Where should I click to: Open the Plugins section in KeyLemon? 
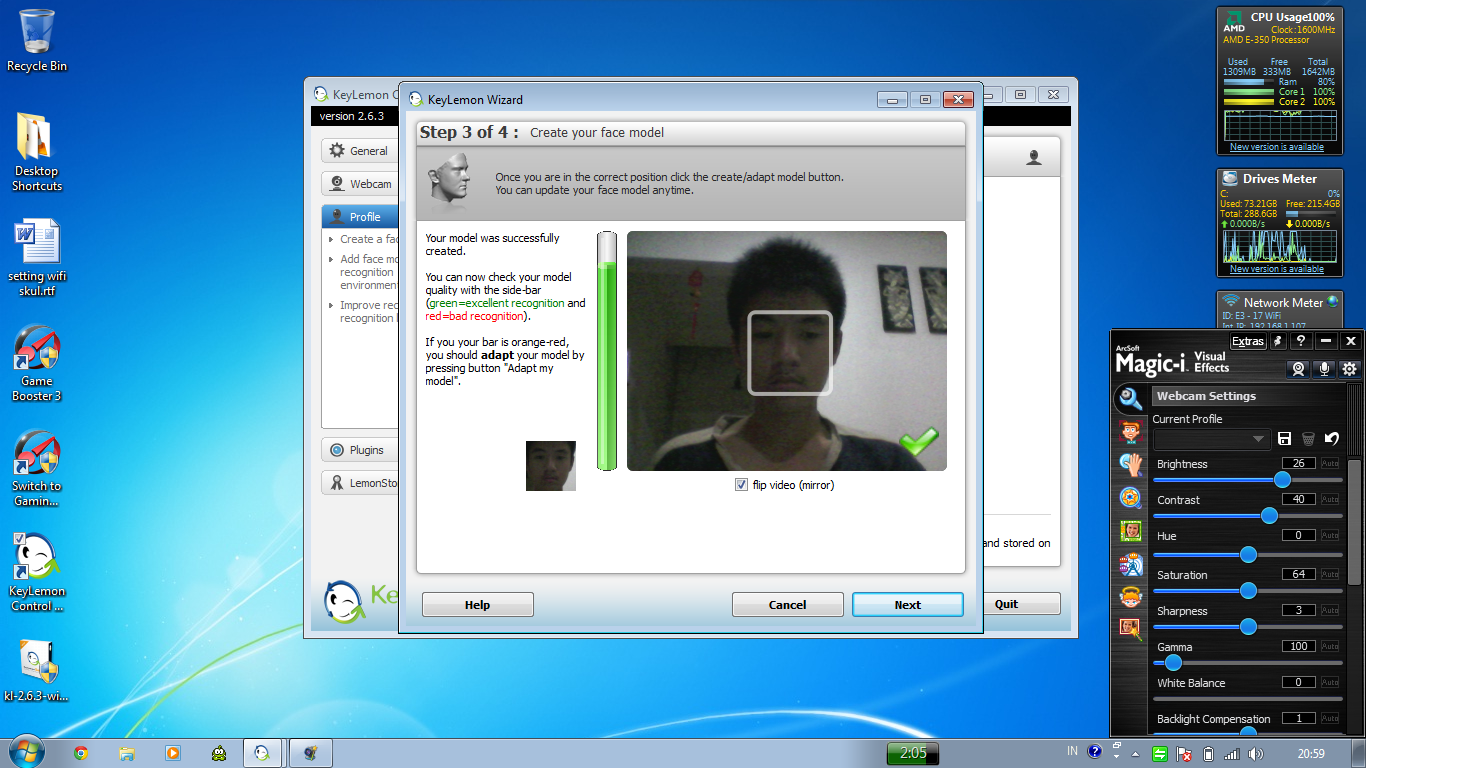click(360, 450)
